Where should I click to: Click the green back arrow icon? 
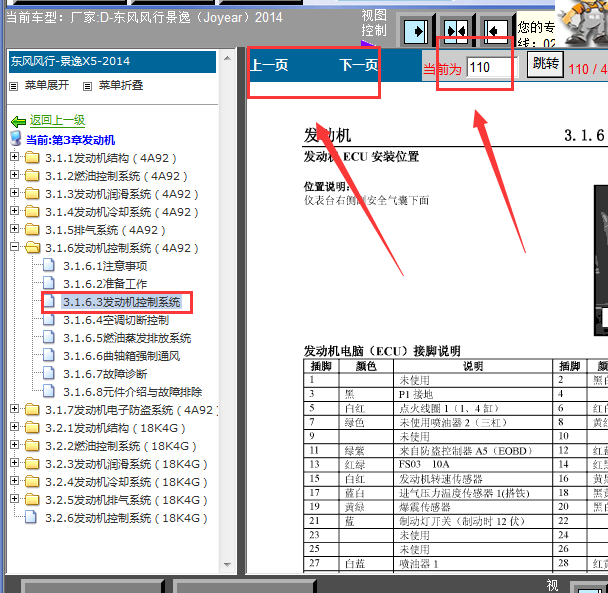point(18,122)
